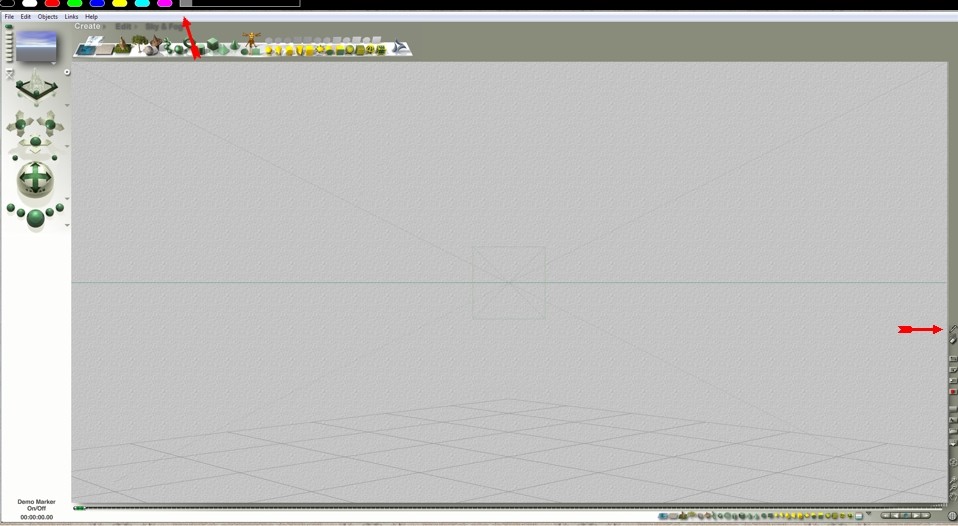This screenshot has width=958, height=526.
Task: Toggle the red record button on right strip
Action: (953, 392)
